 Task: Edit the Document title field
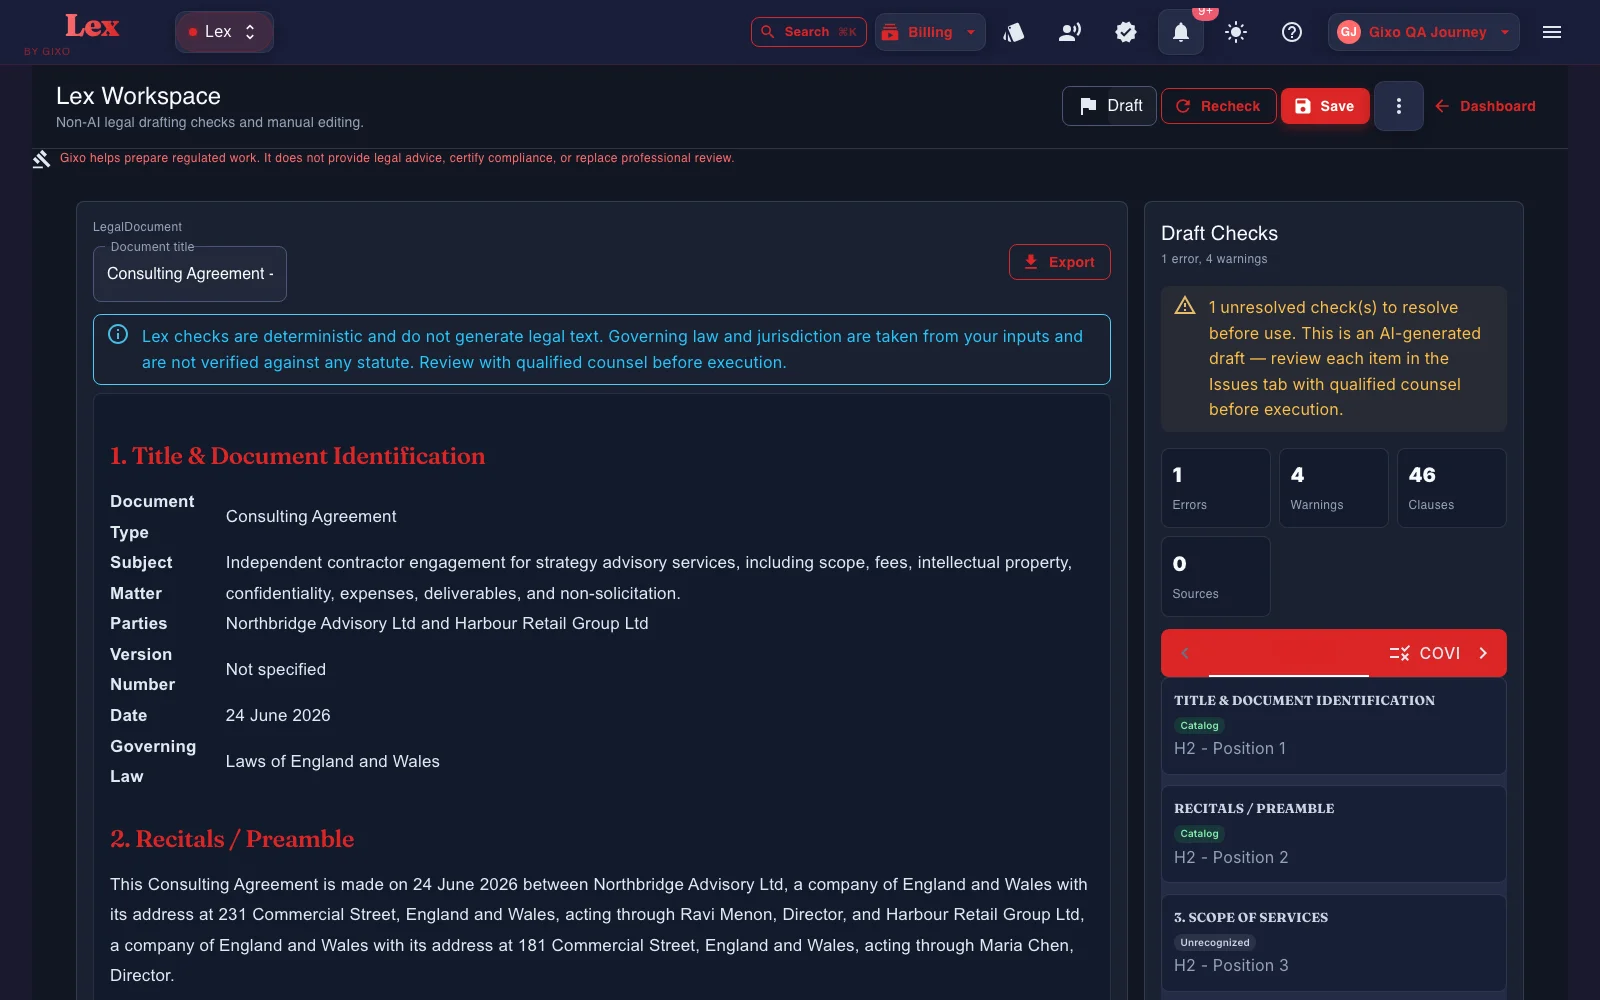point(190,274)
